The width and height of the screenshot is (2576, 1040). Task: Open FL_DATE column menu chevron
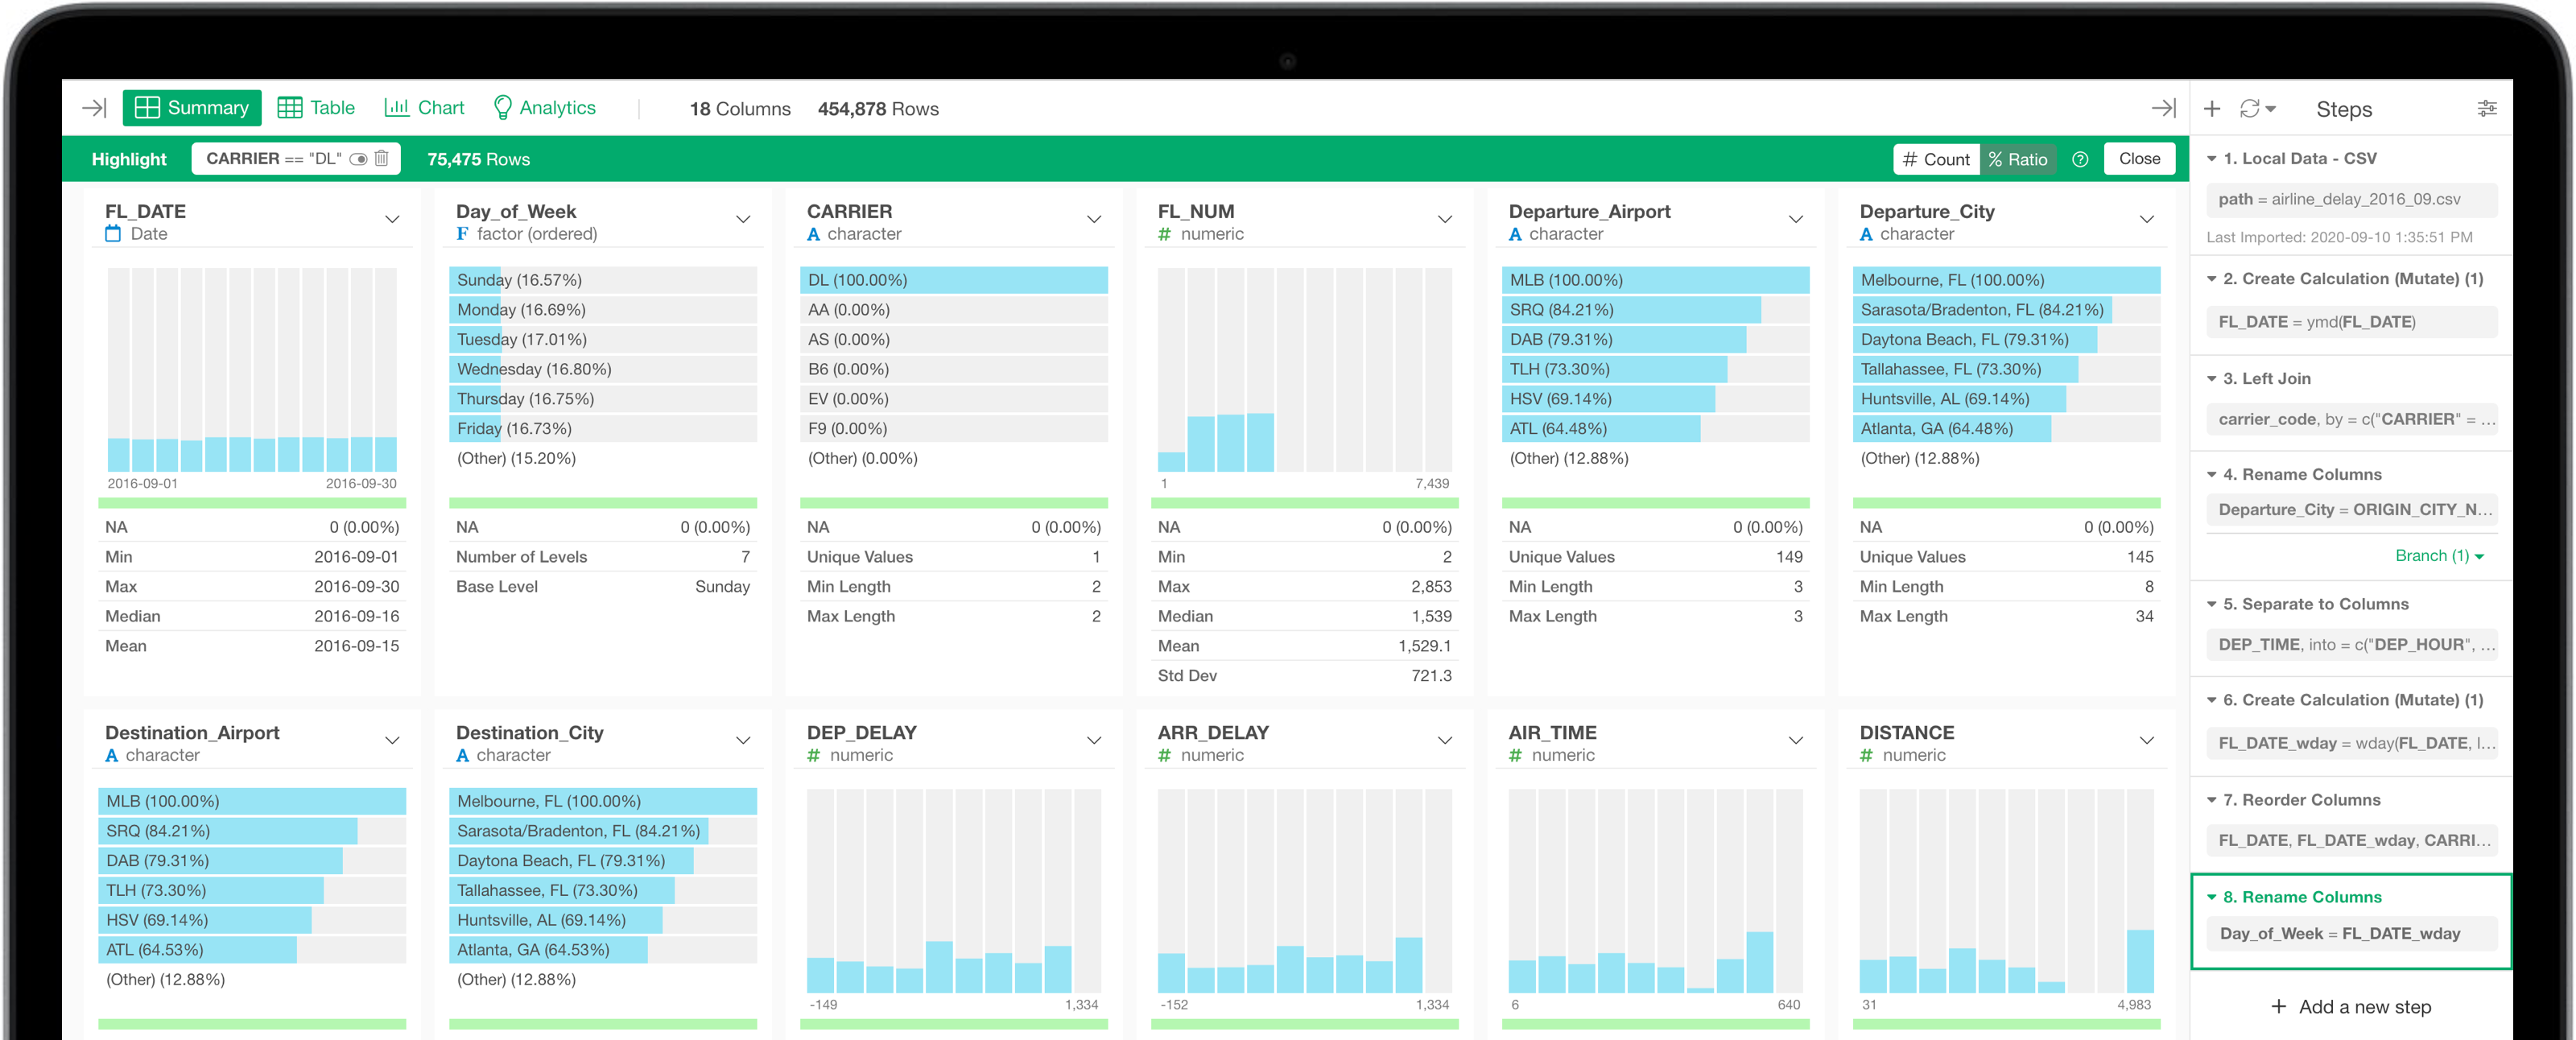pyautogui.click(x=392, y=219)
